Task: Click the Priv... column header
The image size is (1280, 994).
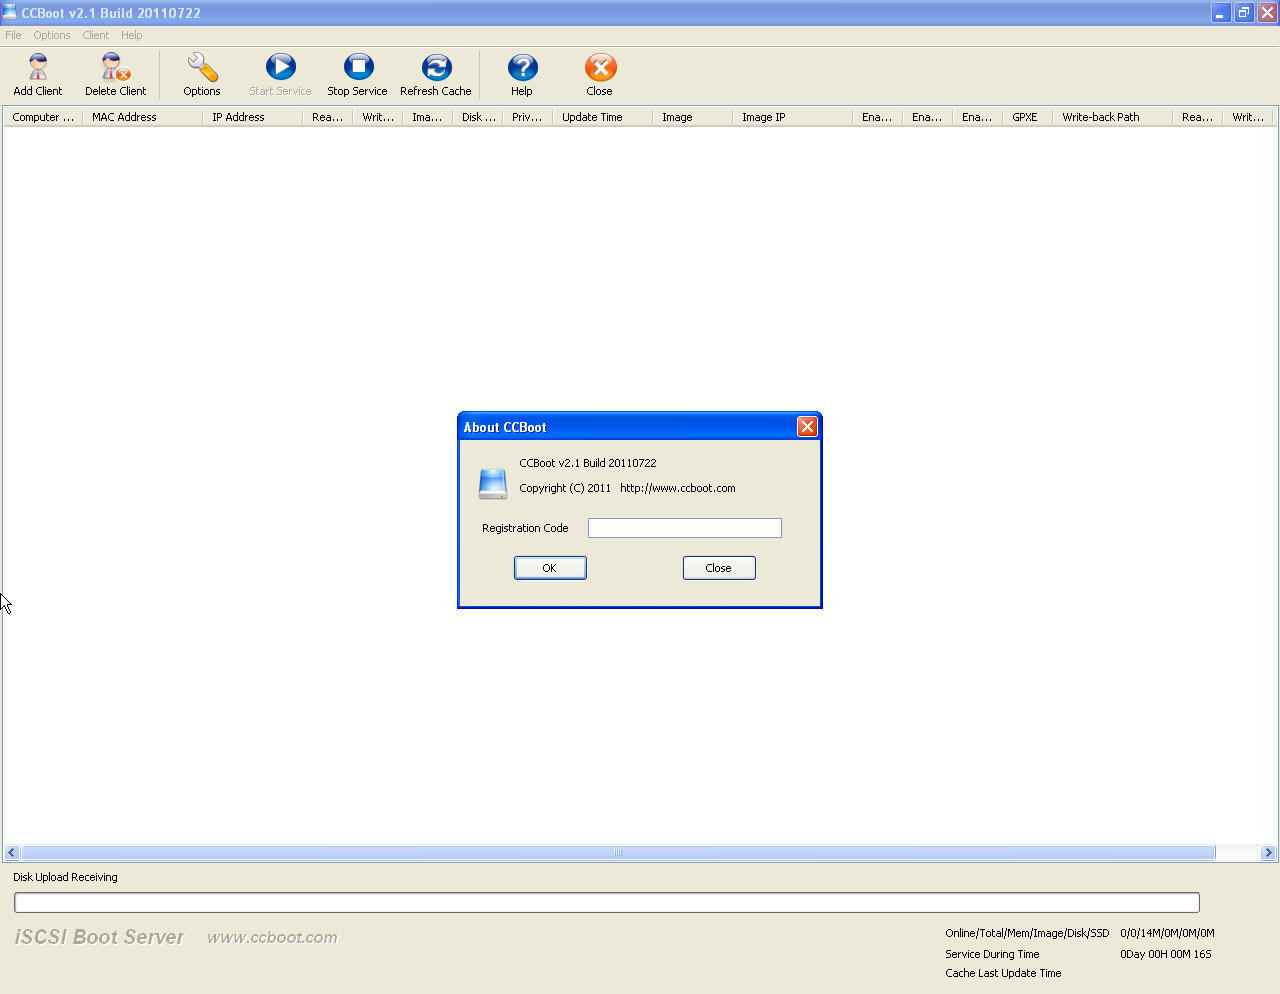Action: coord(528,117)
